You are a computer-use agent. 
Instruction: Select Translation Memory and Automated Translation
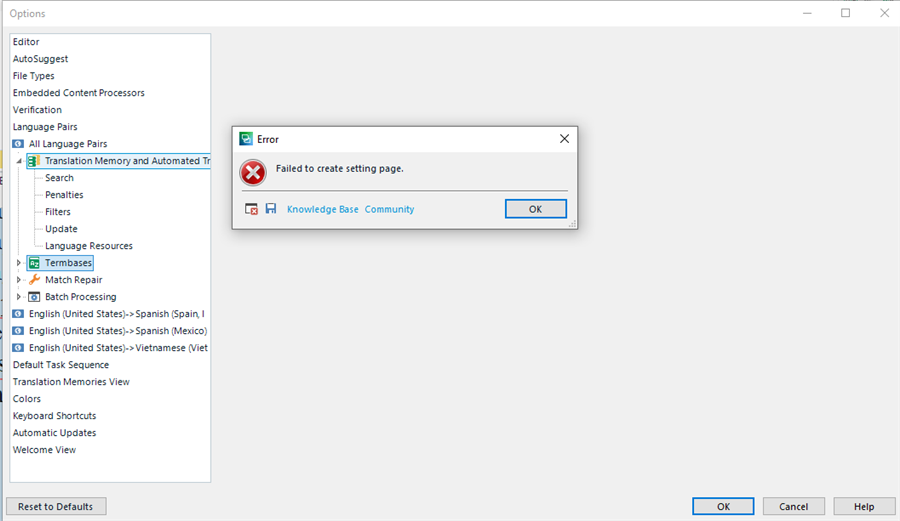[127, 161]
